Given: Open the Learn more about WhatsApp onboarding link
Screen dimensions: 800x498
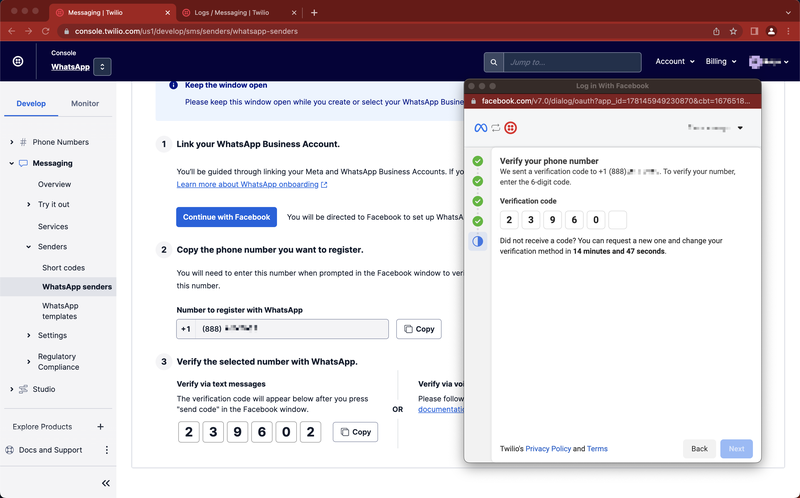Looking at the screenshot, I should click(x=252, y=185).
